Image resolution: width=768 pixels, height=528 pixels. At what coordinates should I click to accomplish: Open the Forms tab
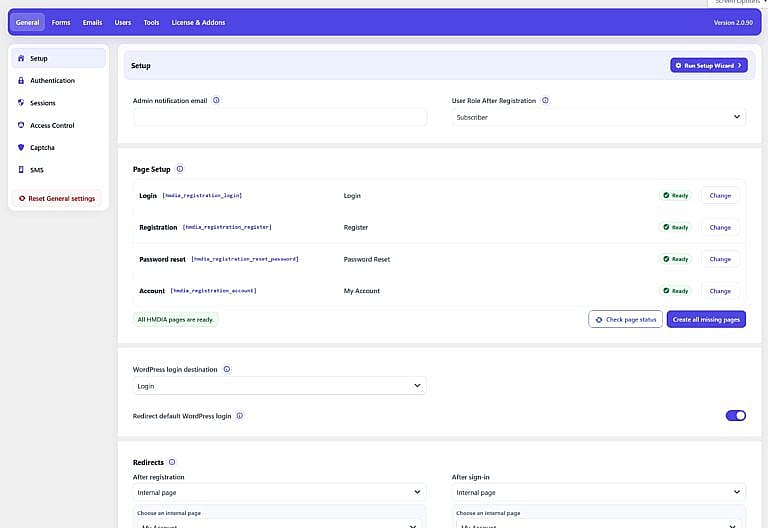(x=61, y=23)
